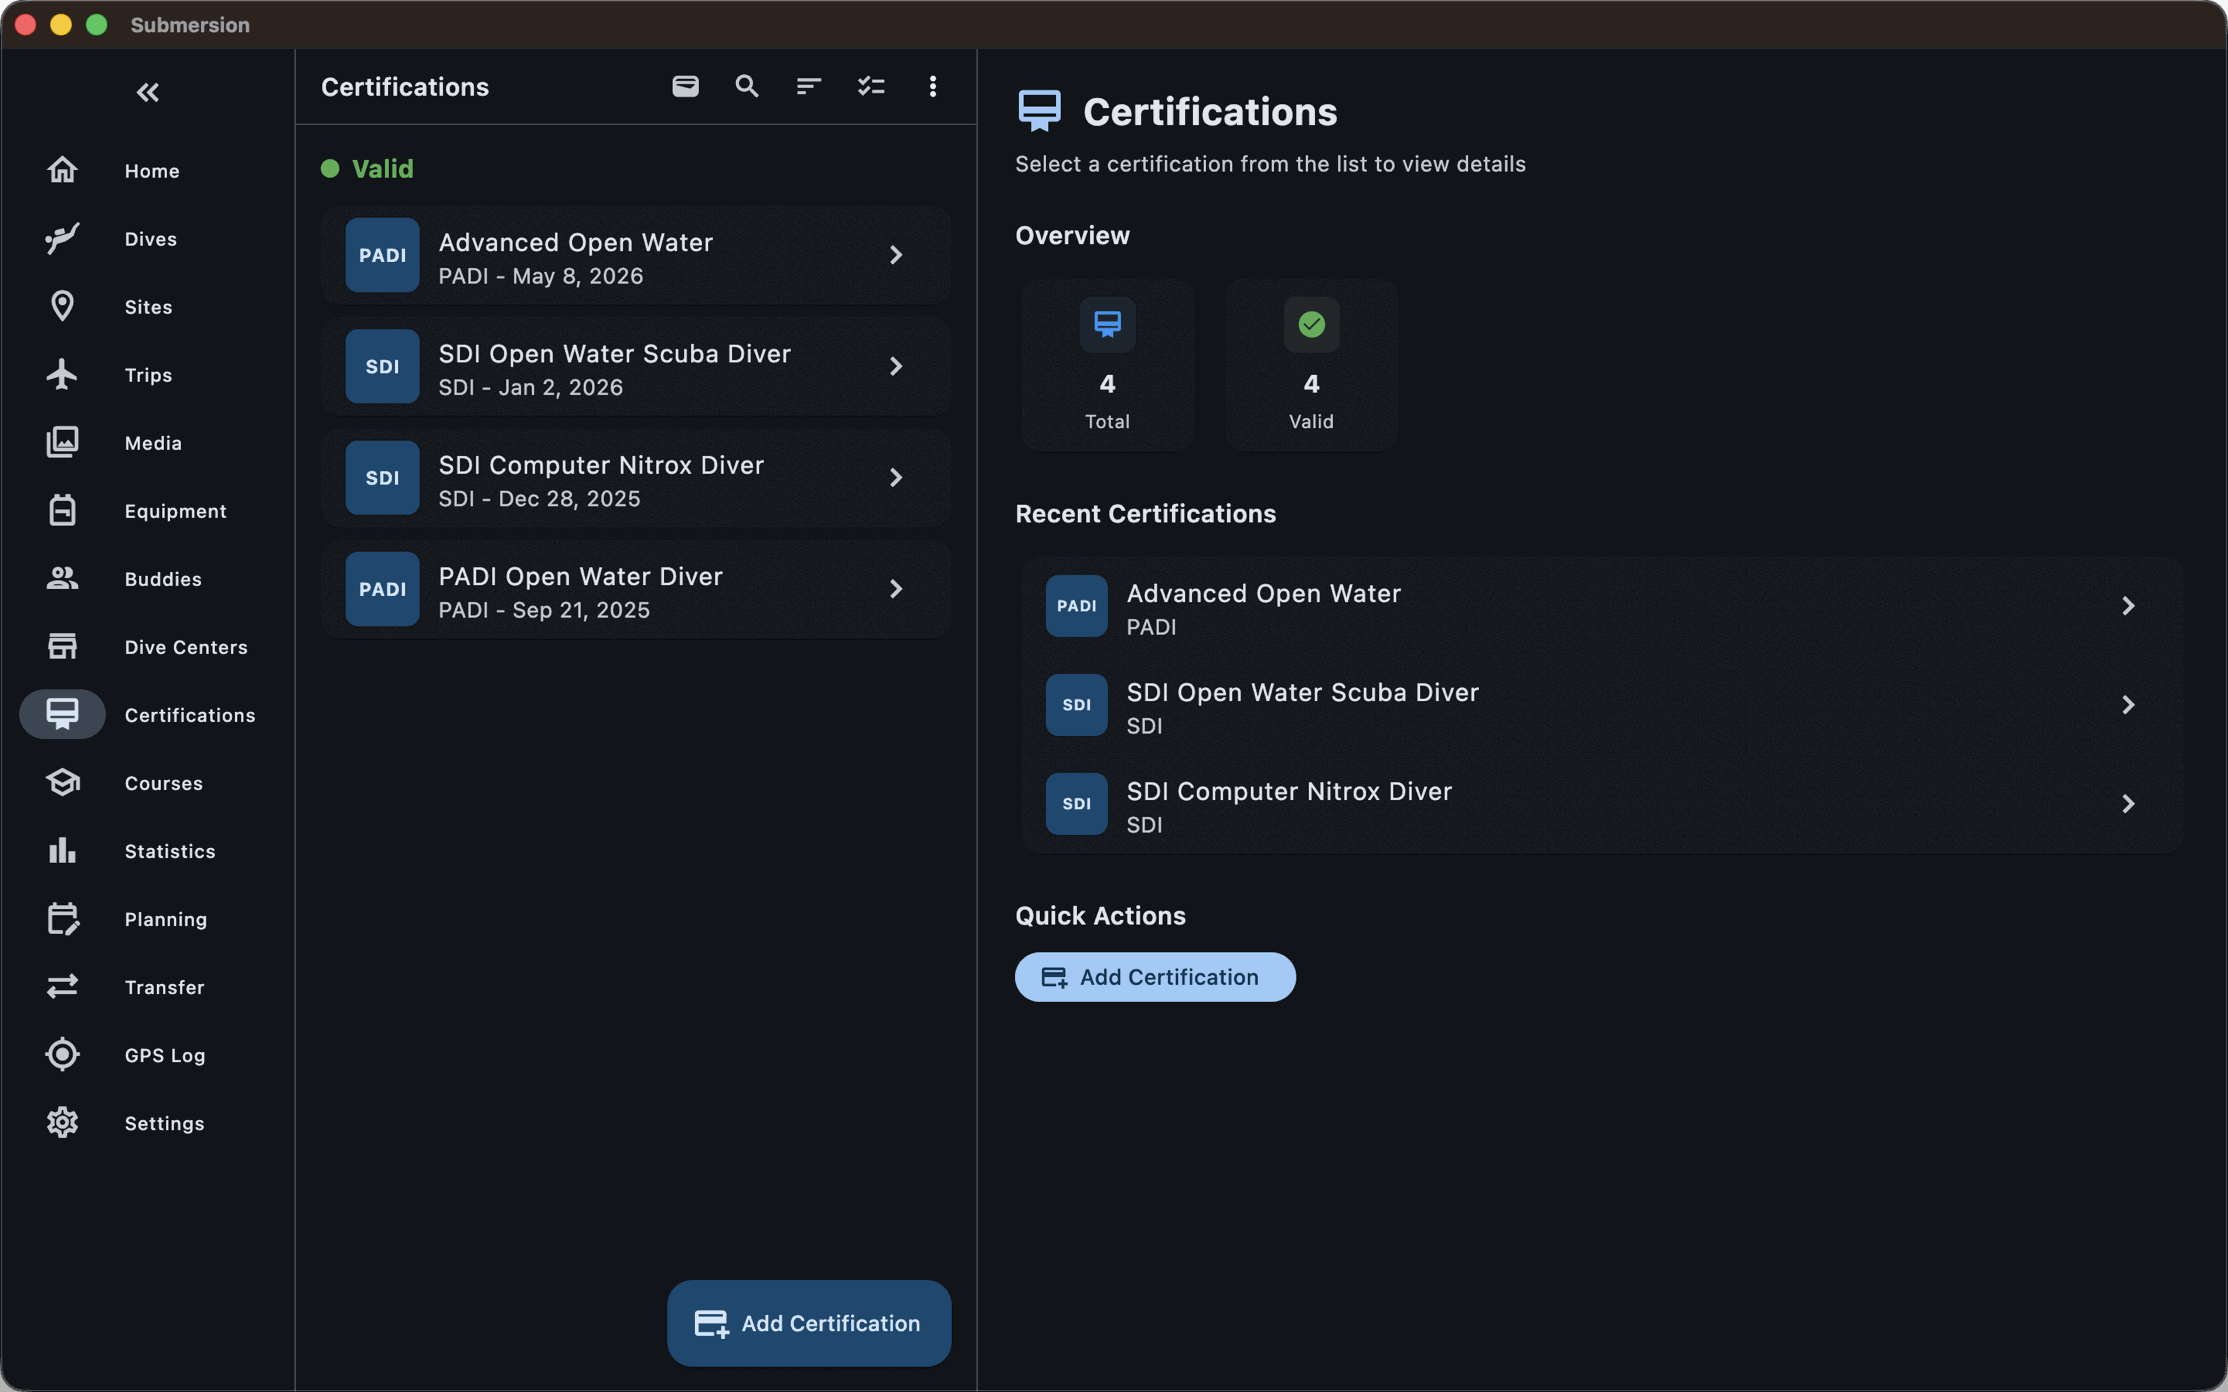This screenshot has height=1392, width=2228.
Task: Click the Certifications header icon in detail pane
Action: click(x=1039, y=111)
